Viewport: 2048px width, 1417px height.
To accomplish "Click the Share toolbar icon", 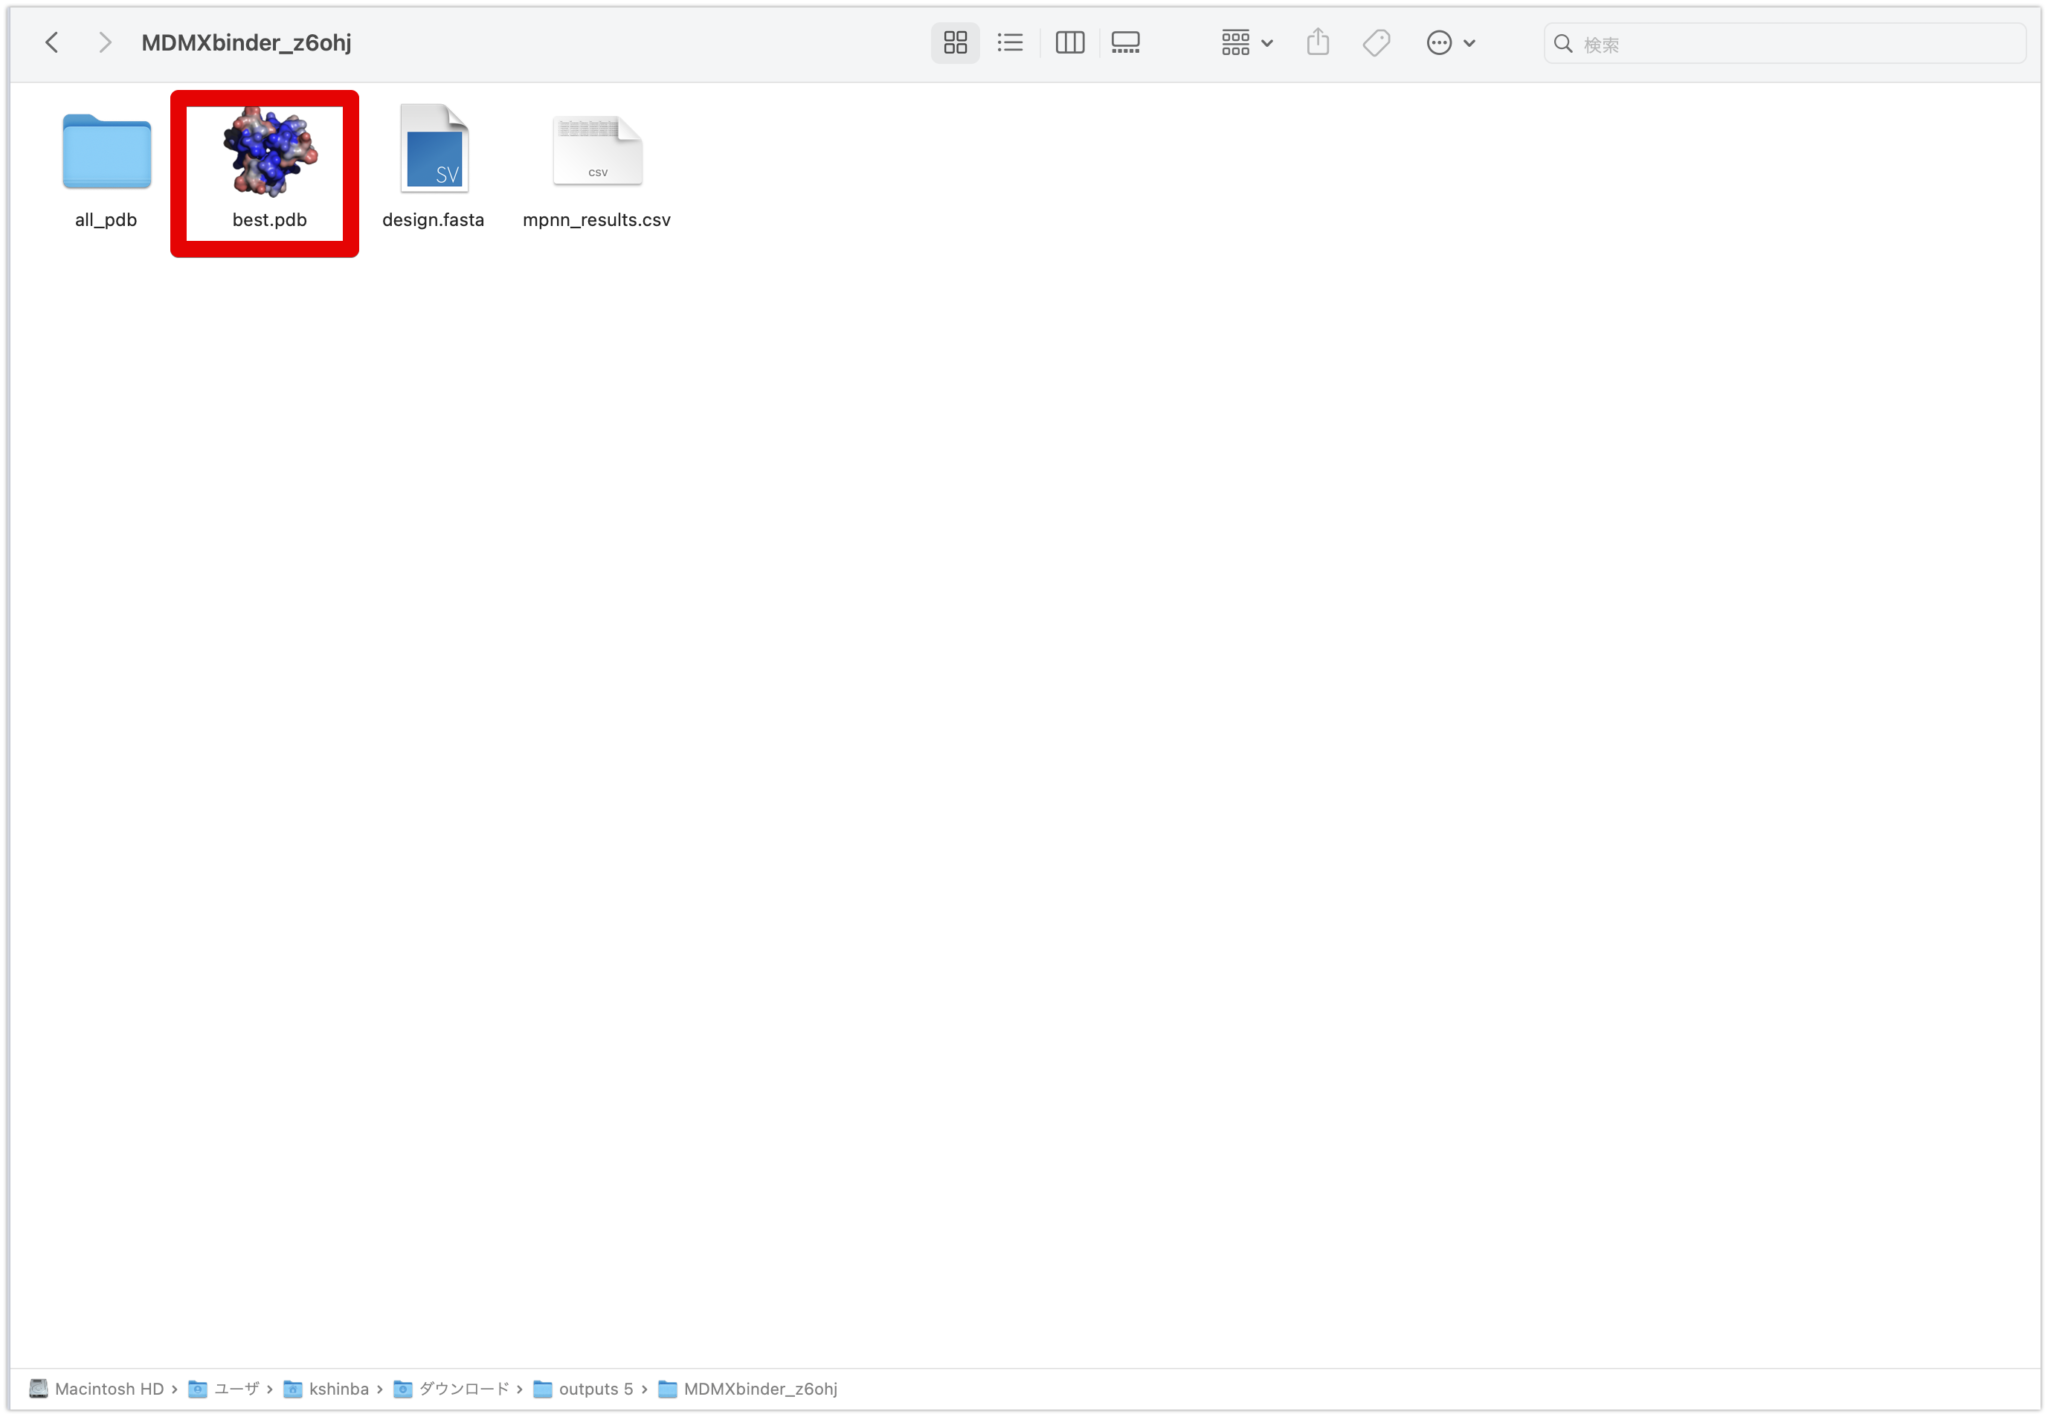I will (x=1318, y=43).
